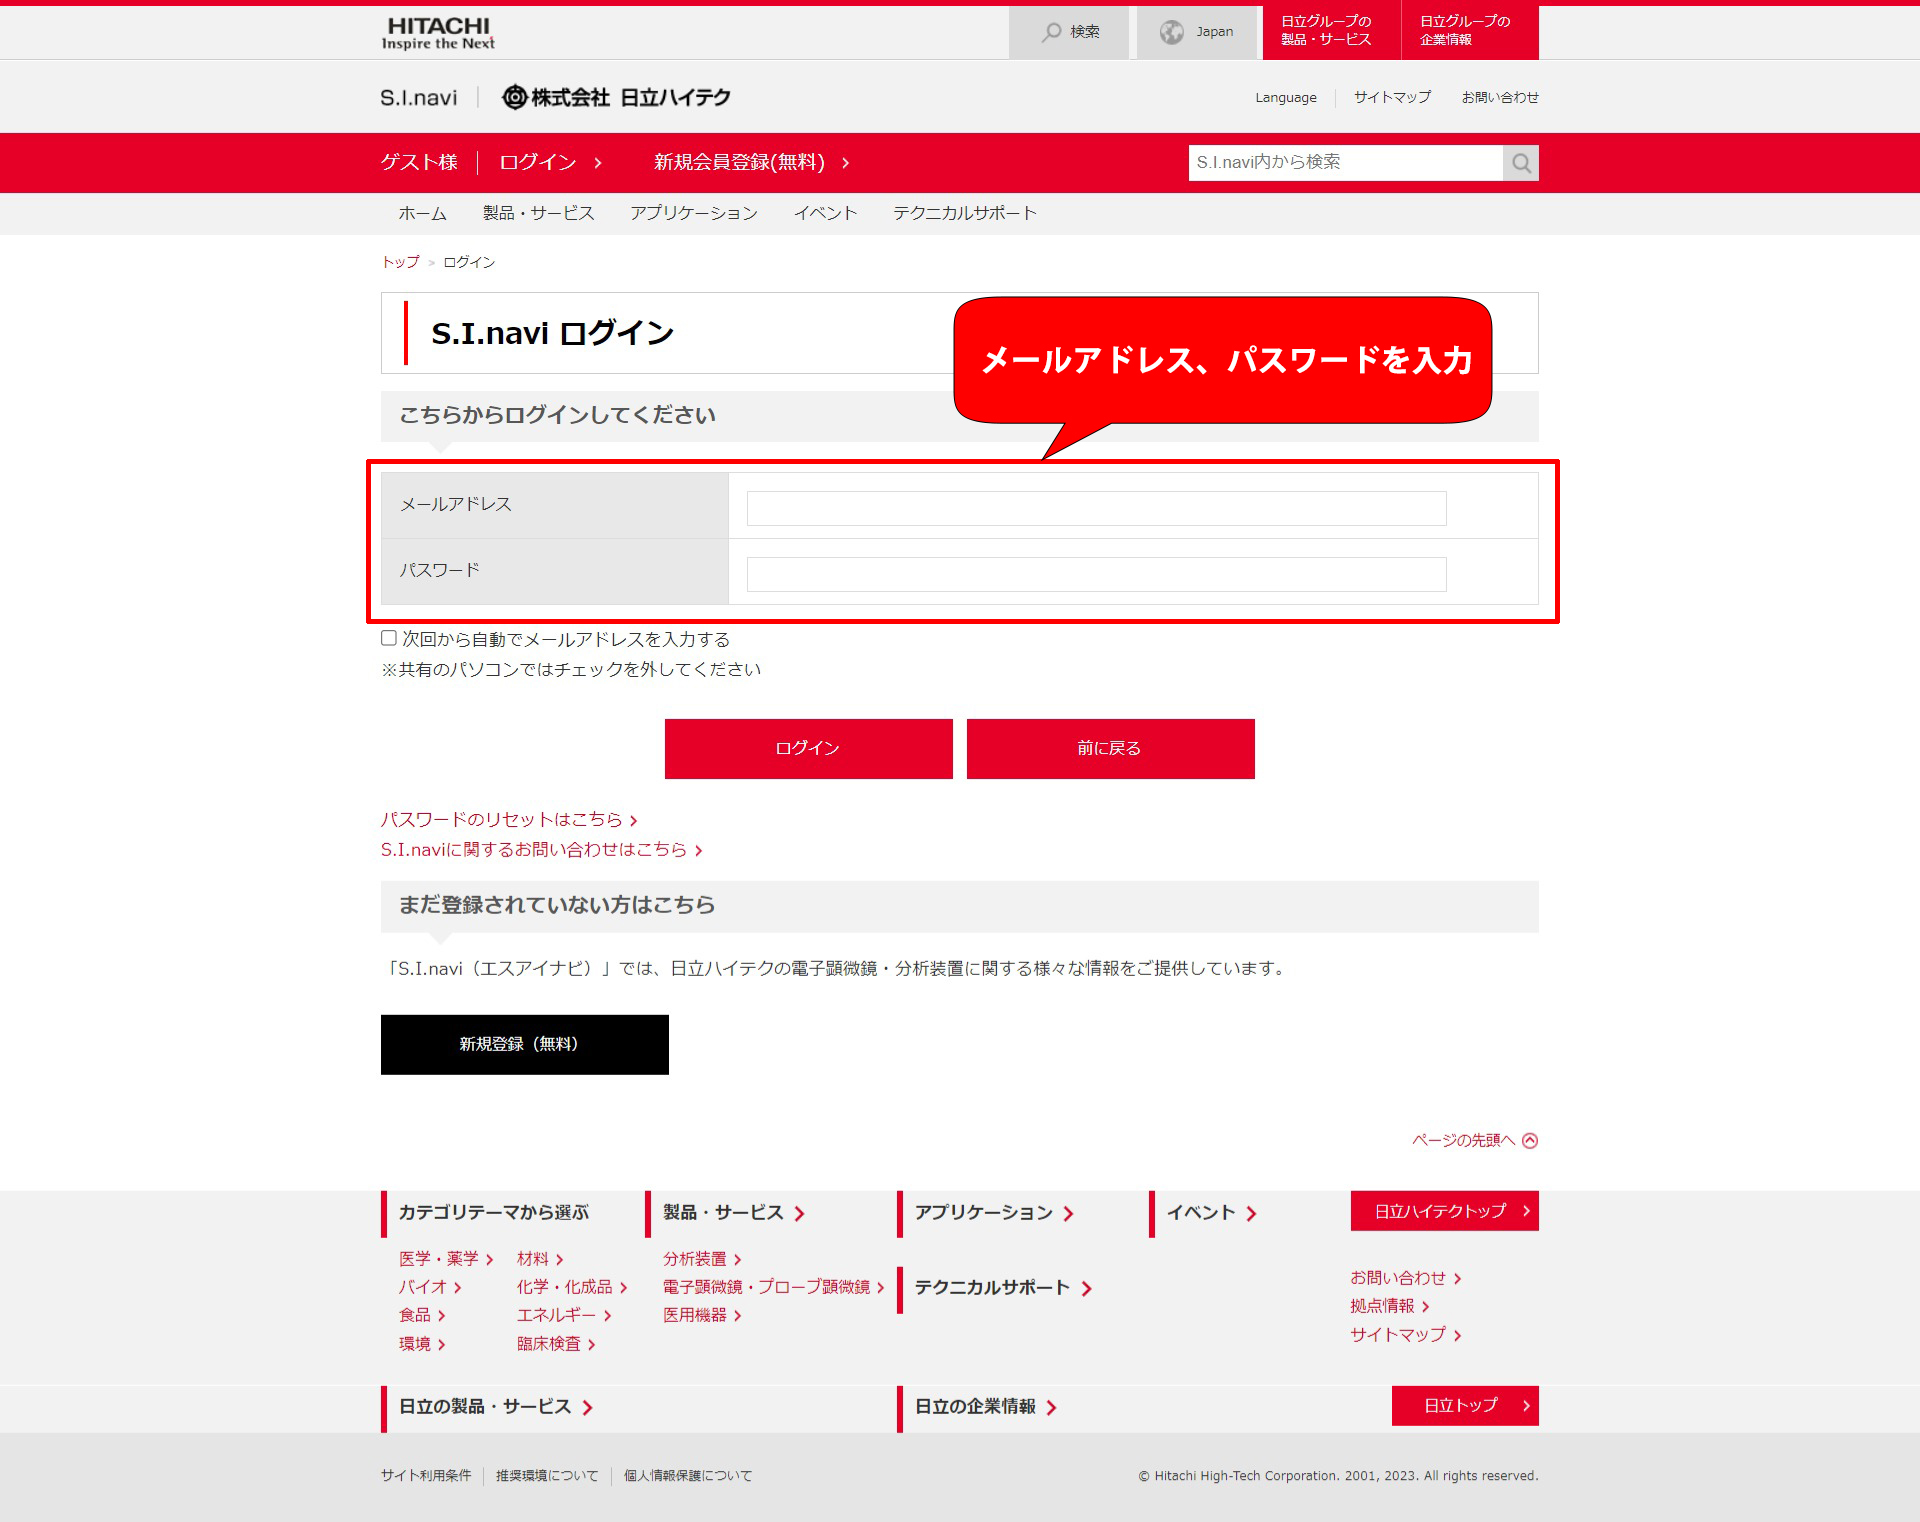Image resolution: width=1920 pixels, height=1522 pixels.
Task: Open footer テクニカルサポート heading link
Action: (x=1003, y=1288)
